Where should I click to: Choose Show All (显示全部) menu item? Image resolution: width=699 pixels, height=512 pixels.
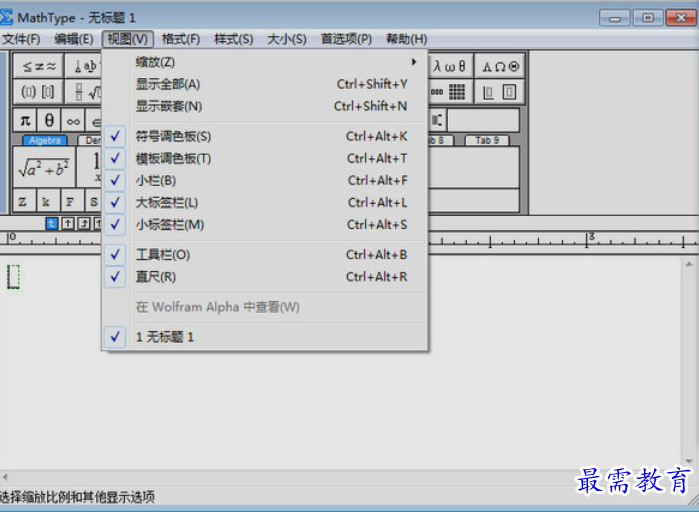[x=266, y=84]
